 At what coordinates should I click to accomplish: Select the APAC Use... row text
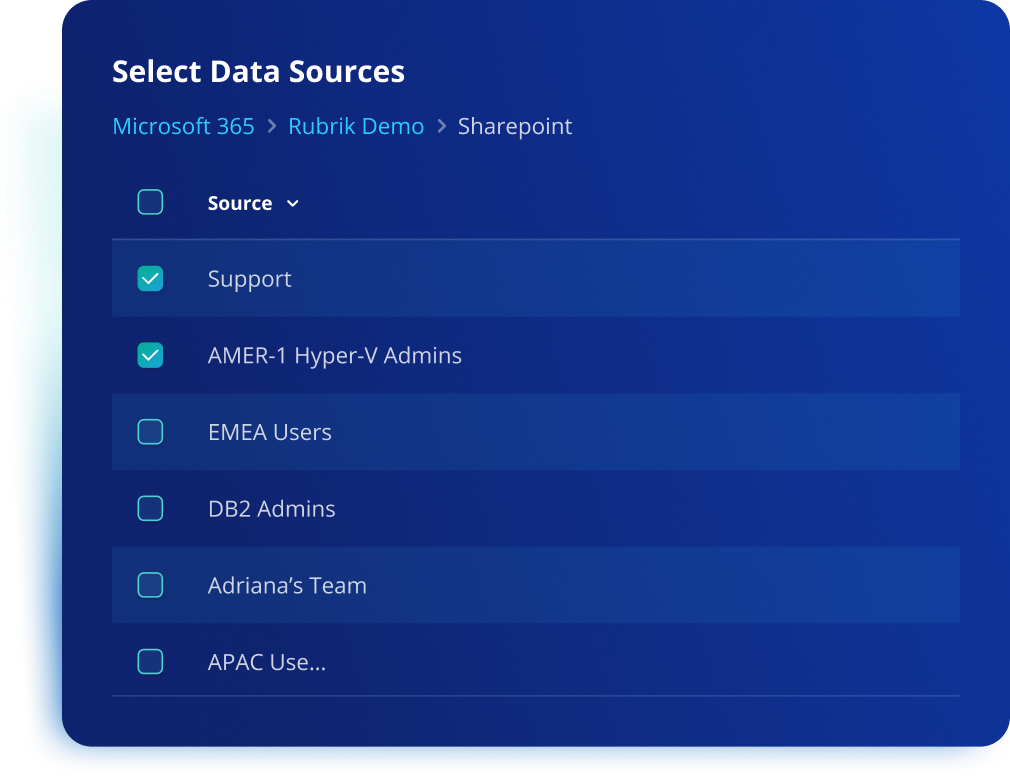pos(267,662)
